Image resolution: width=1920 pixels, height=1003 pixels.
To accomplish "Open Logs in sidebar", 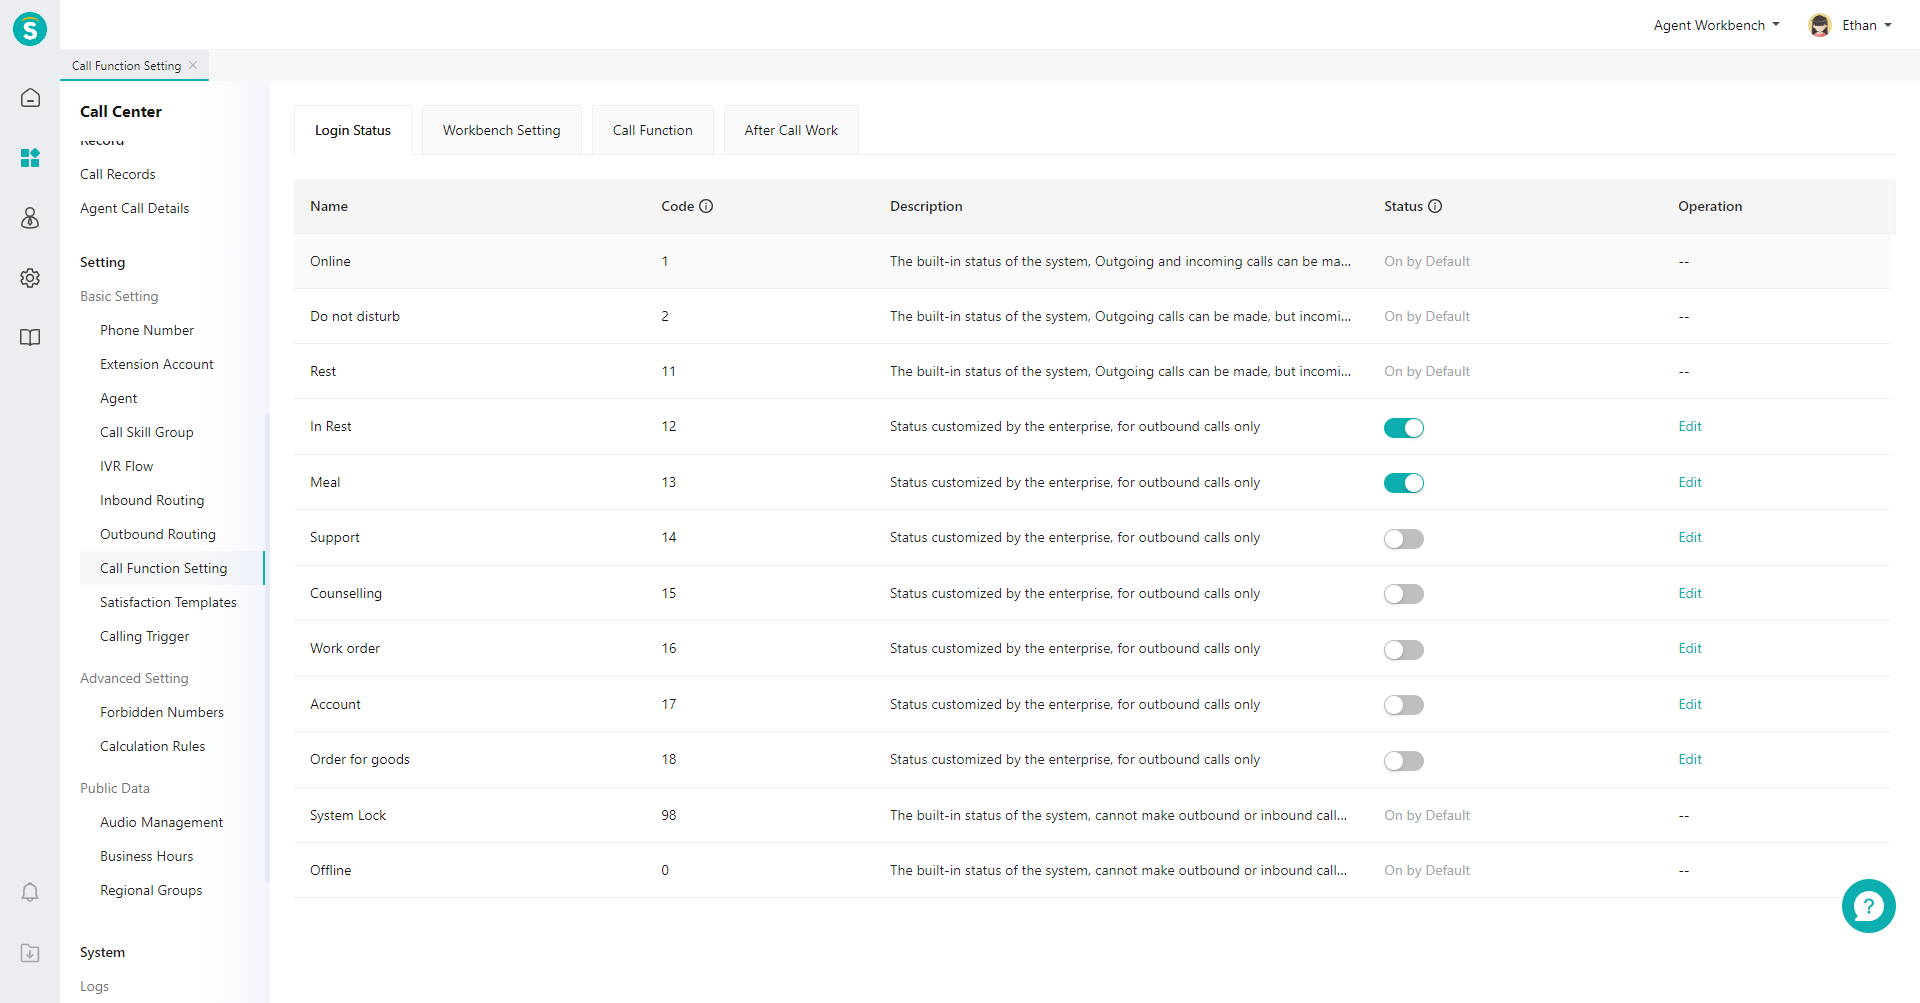I will (x=94, y=986).
